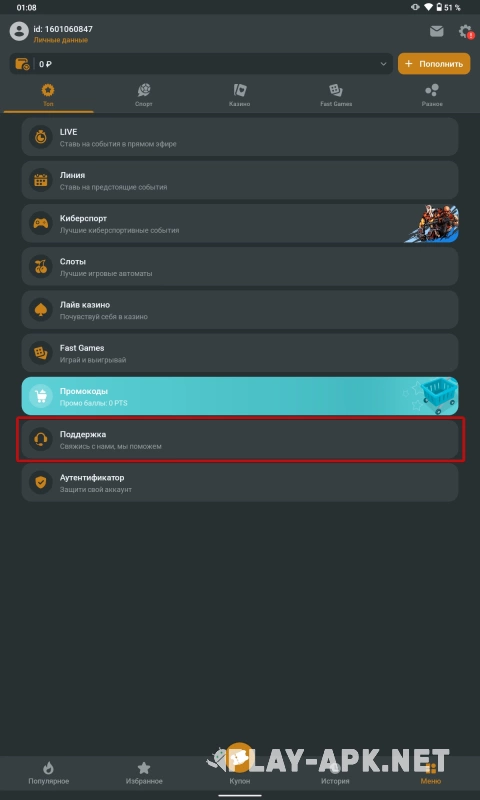The height and width of the screenshot is (800, 480).
Task: Switch to the Спорт tab
Action: click(x=144, y=95)
